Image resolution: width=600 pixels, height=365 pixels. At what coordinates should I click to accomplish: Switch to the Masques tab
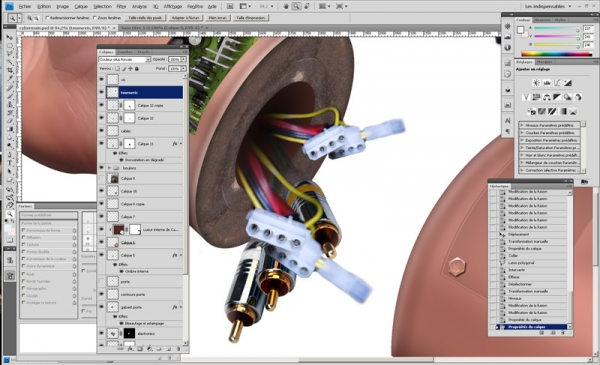[x=544, y=62]
